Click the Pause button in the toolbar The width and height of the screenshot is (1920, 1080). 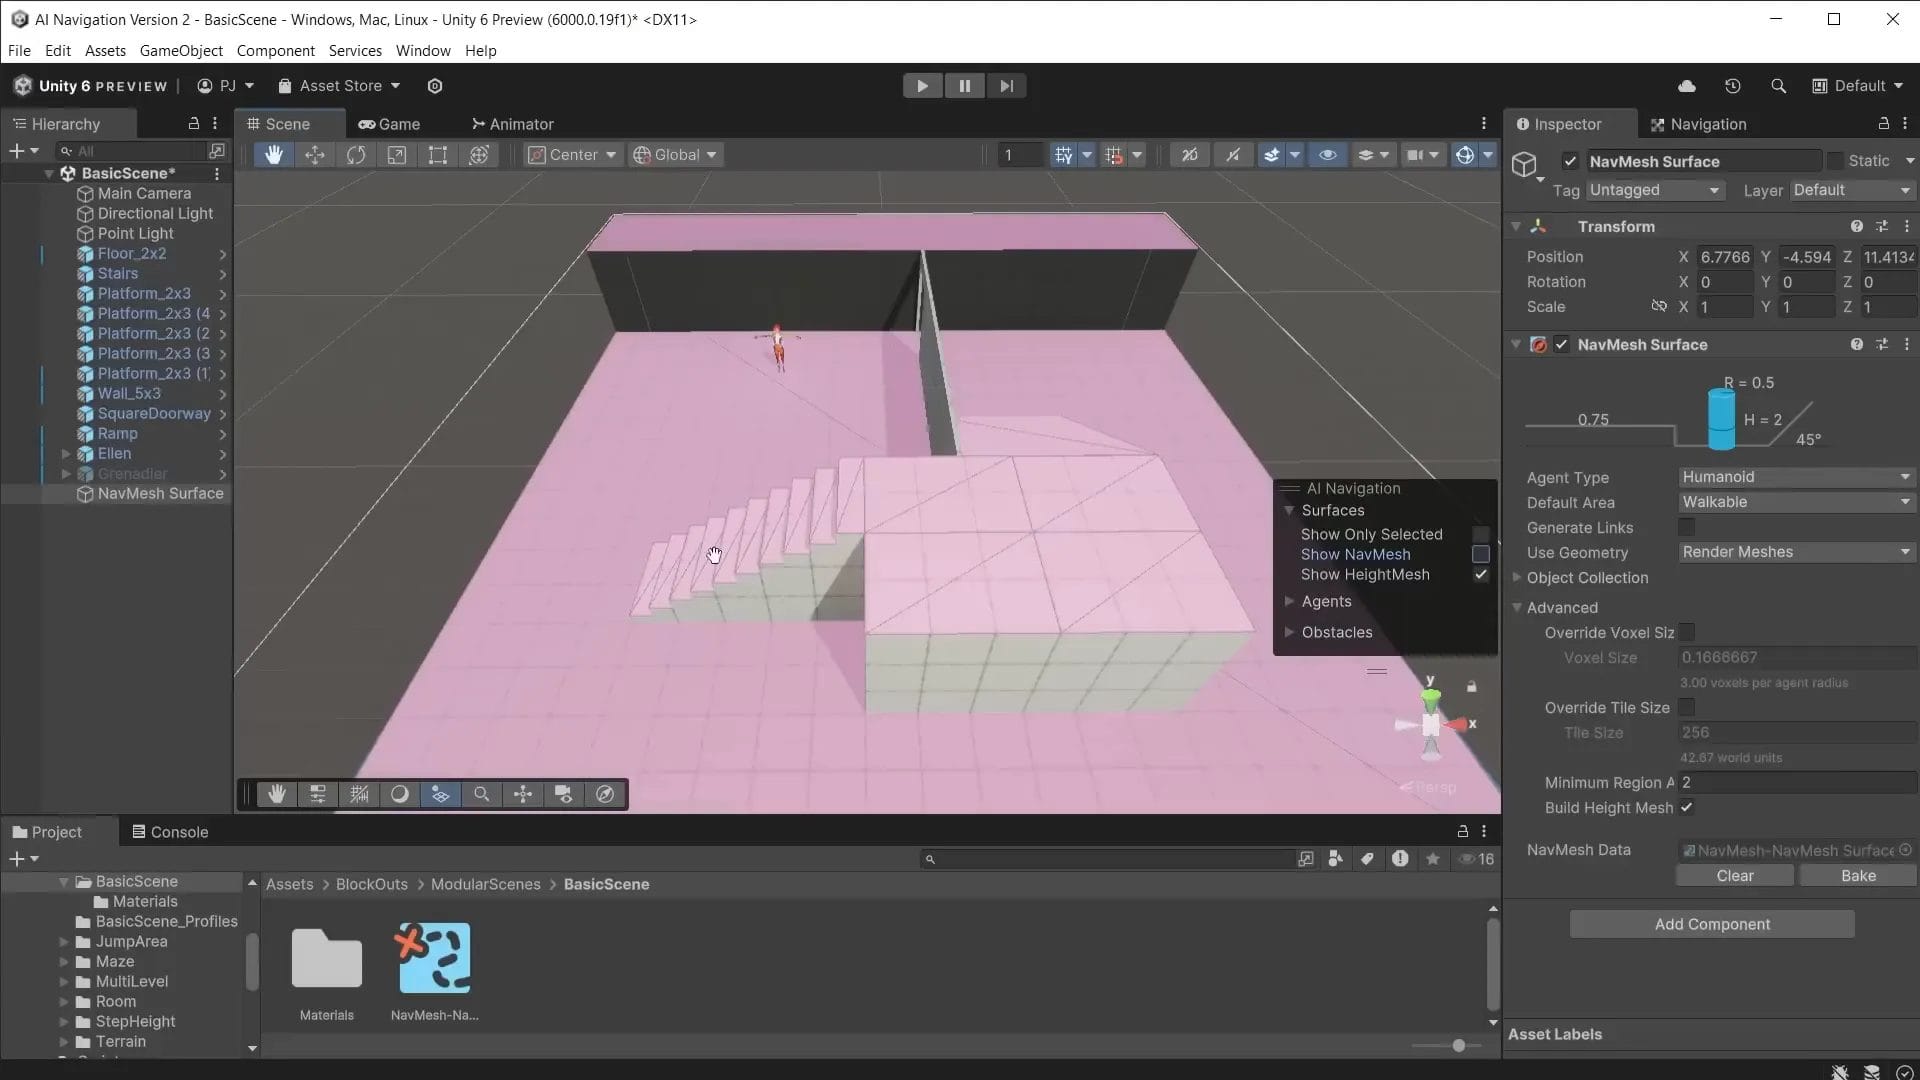tap(964, 85)
